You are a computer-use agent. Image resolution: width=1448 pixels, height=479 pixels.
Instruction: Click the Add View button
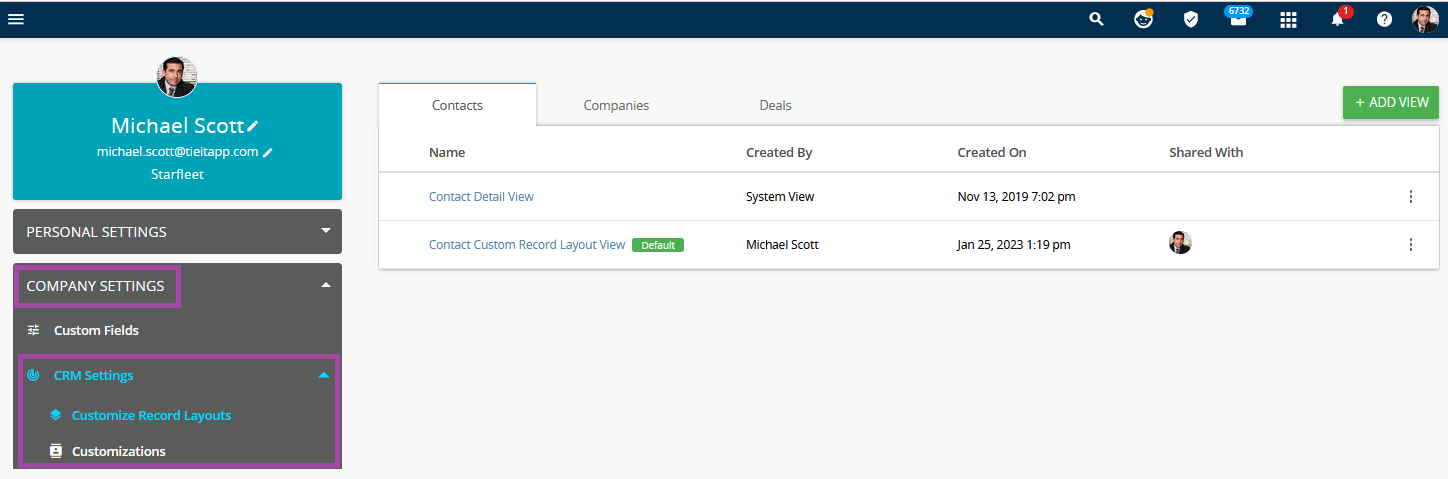[1391, 102]
